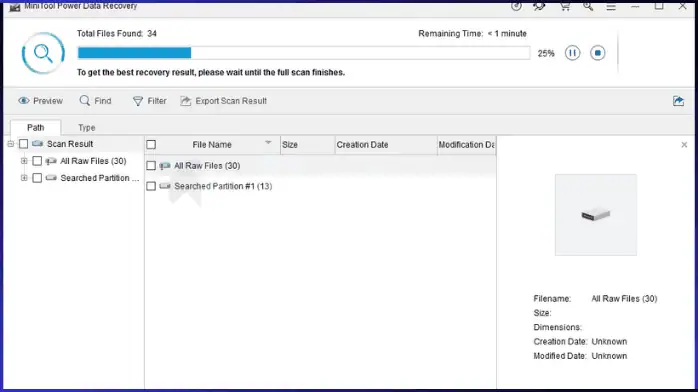Screen dimensions: 698x392
Task: Check Searched Partition checkbox in tree
Action: click(37, 178)
